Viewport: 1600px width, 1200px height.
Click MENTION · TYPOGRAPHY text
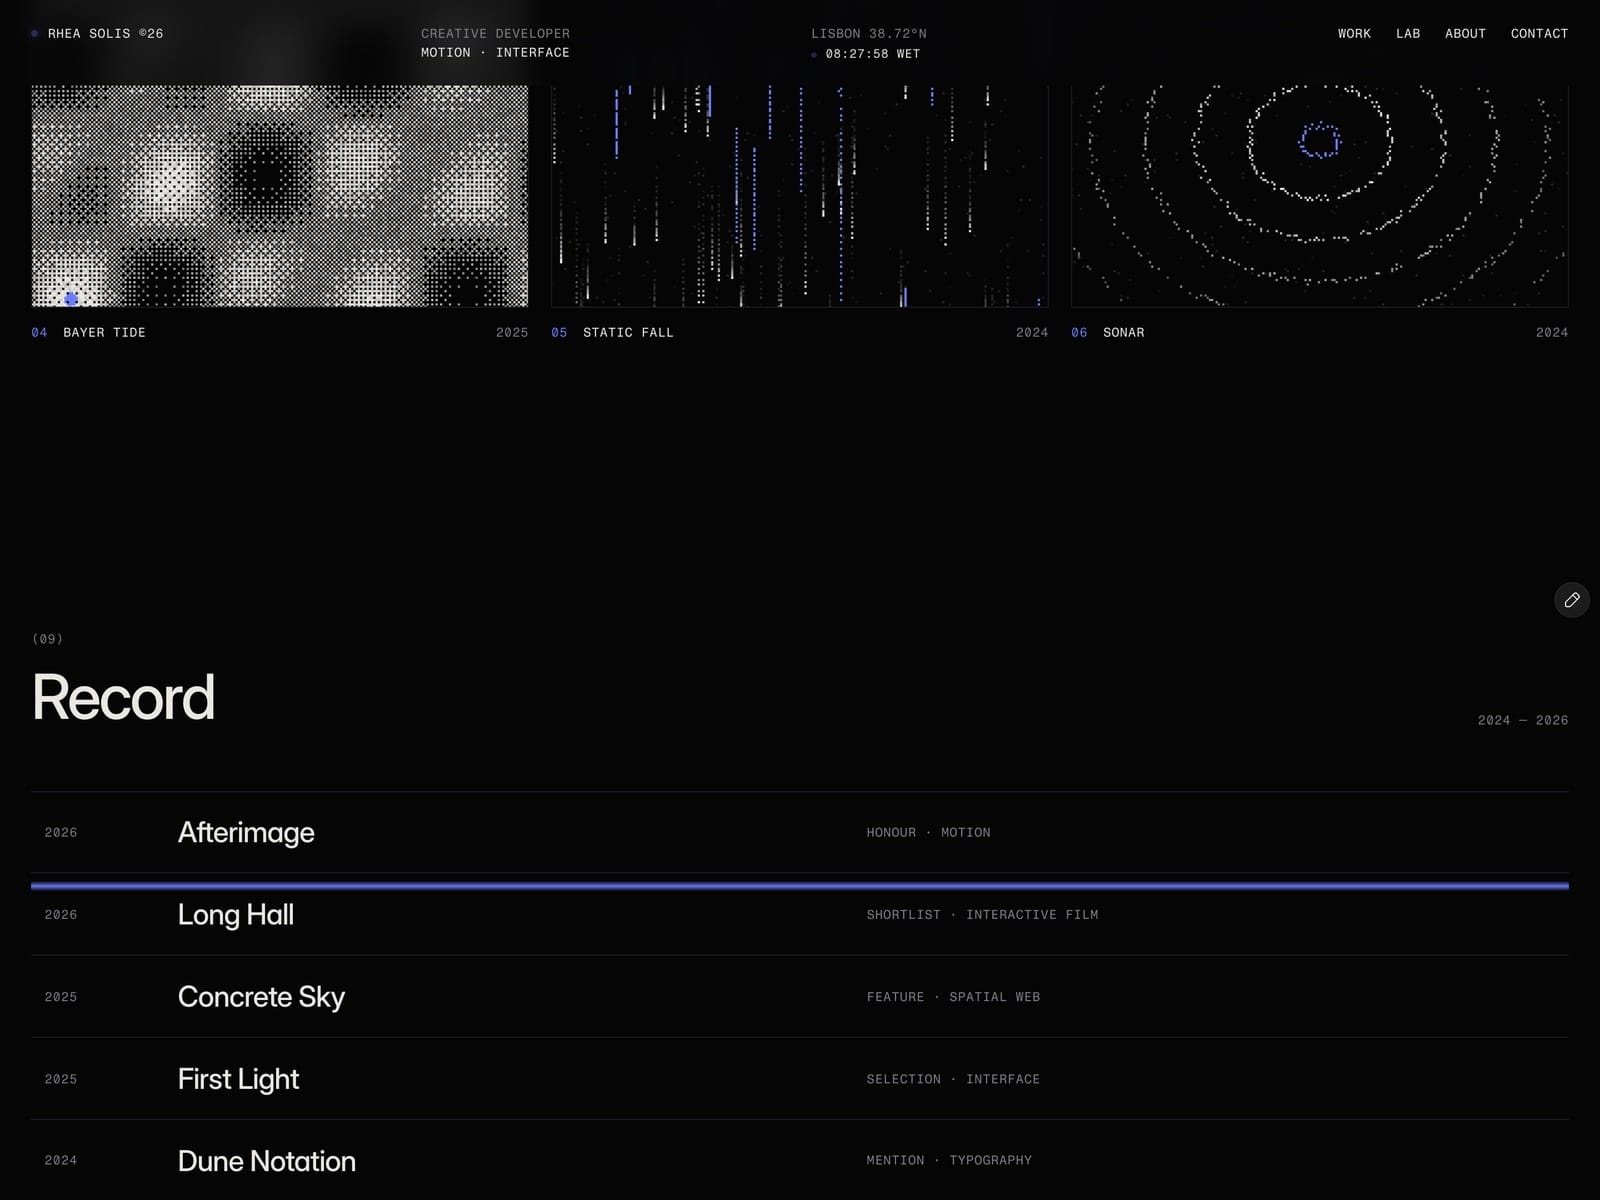click(x=949, y=1161)
